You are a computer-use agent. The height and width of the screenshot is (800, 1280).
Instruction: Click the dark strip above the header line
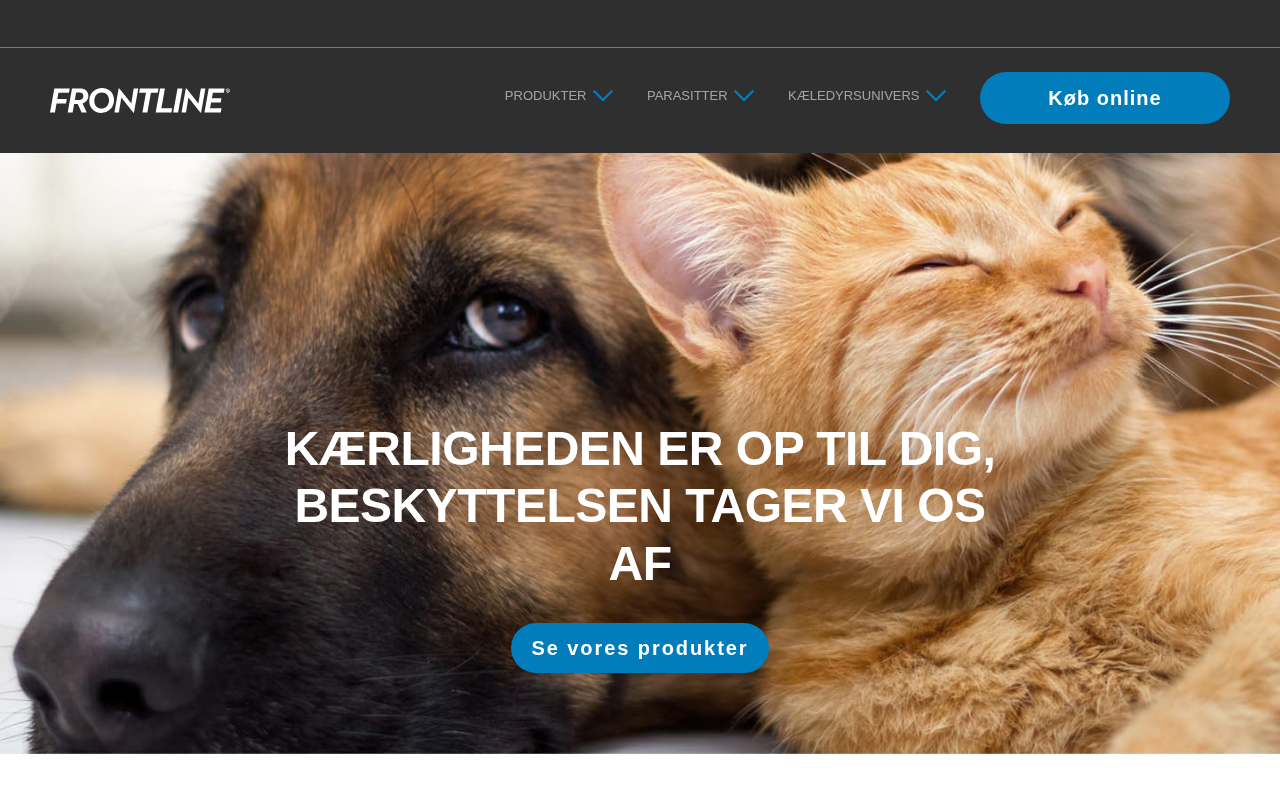coord(640,23)
